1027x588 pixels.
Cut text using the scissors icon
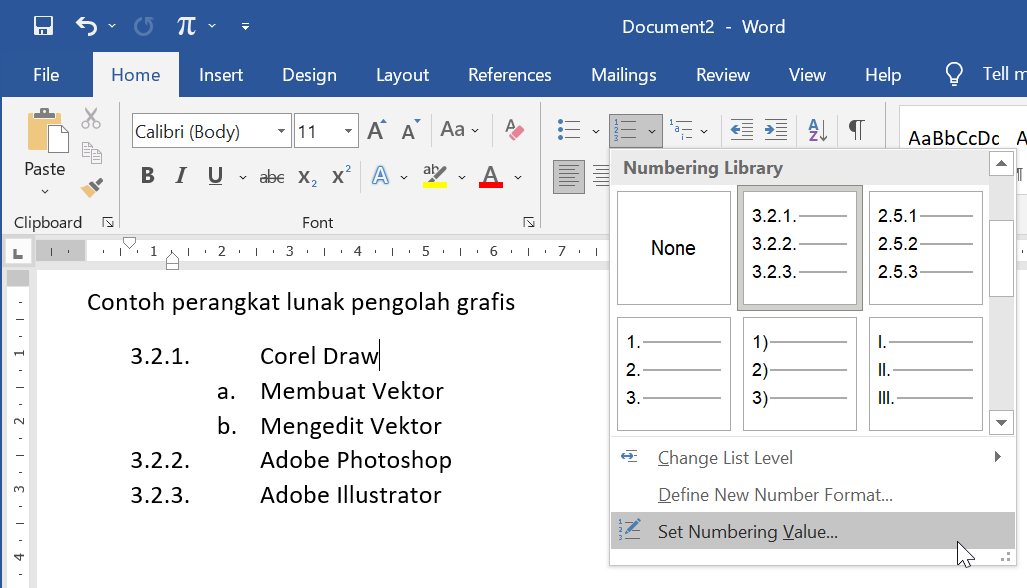(x=90, y=118)
